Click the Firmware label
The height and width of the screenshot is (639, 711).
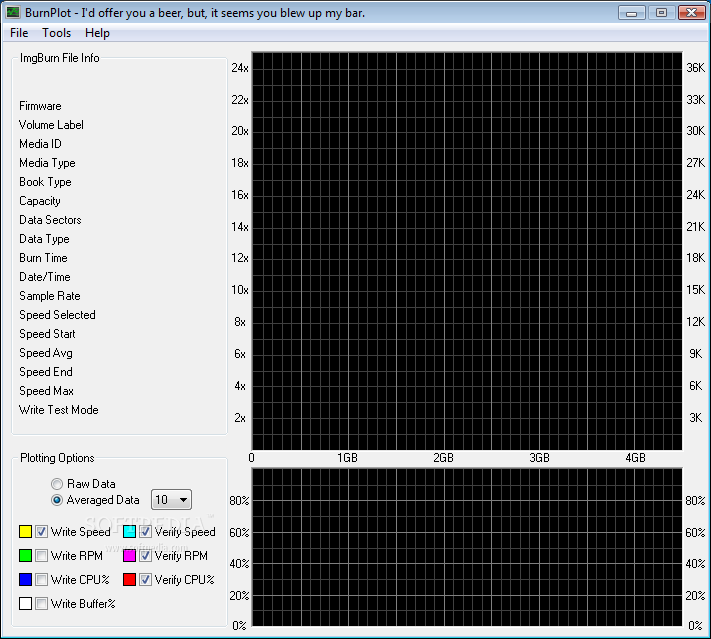pos(40,106)
